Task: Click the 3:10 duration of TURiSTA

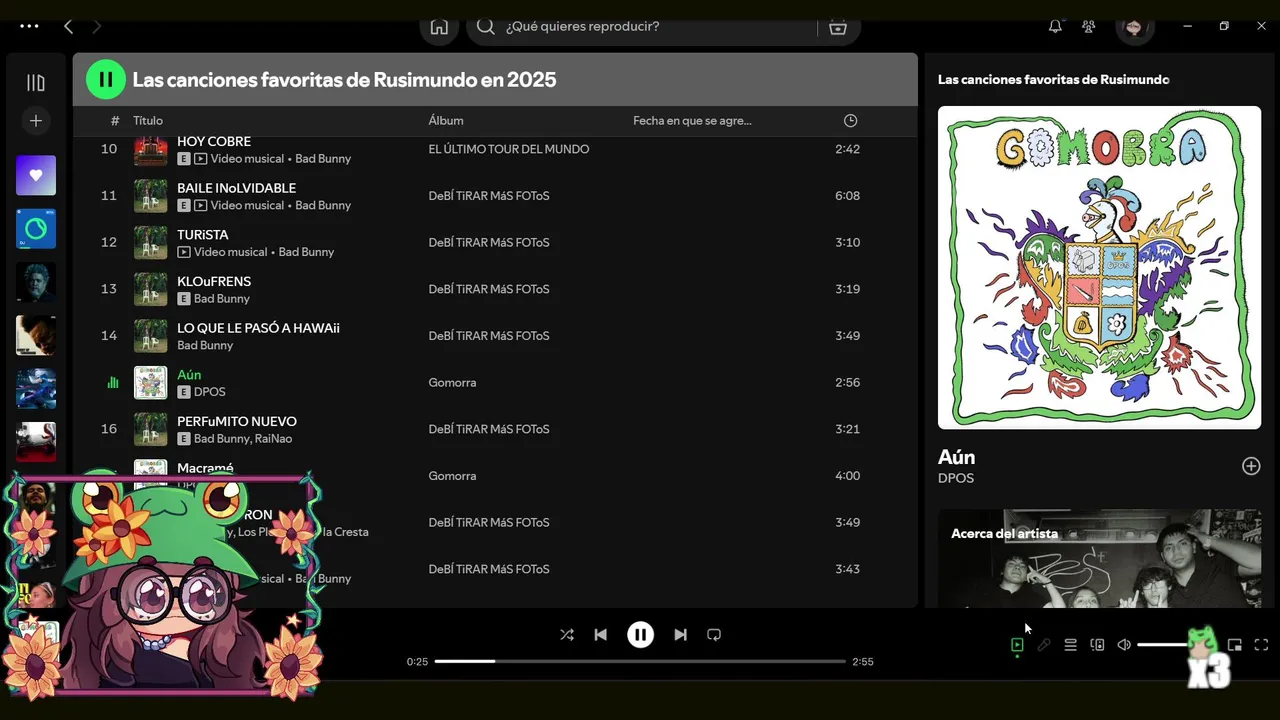Action: pyautogui.click(x=847, y=243)
